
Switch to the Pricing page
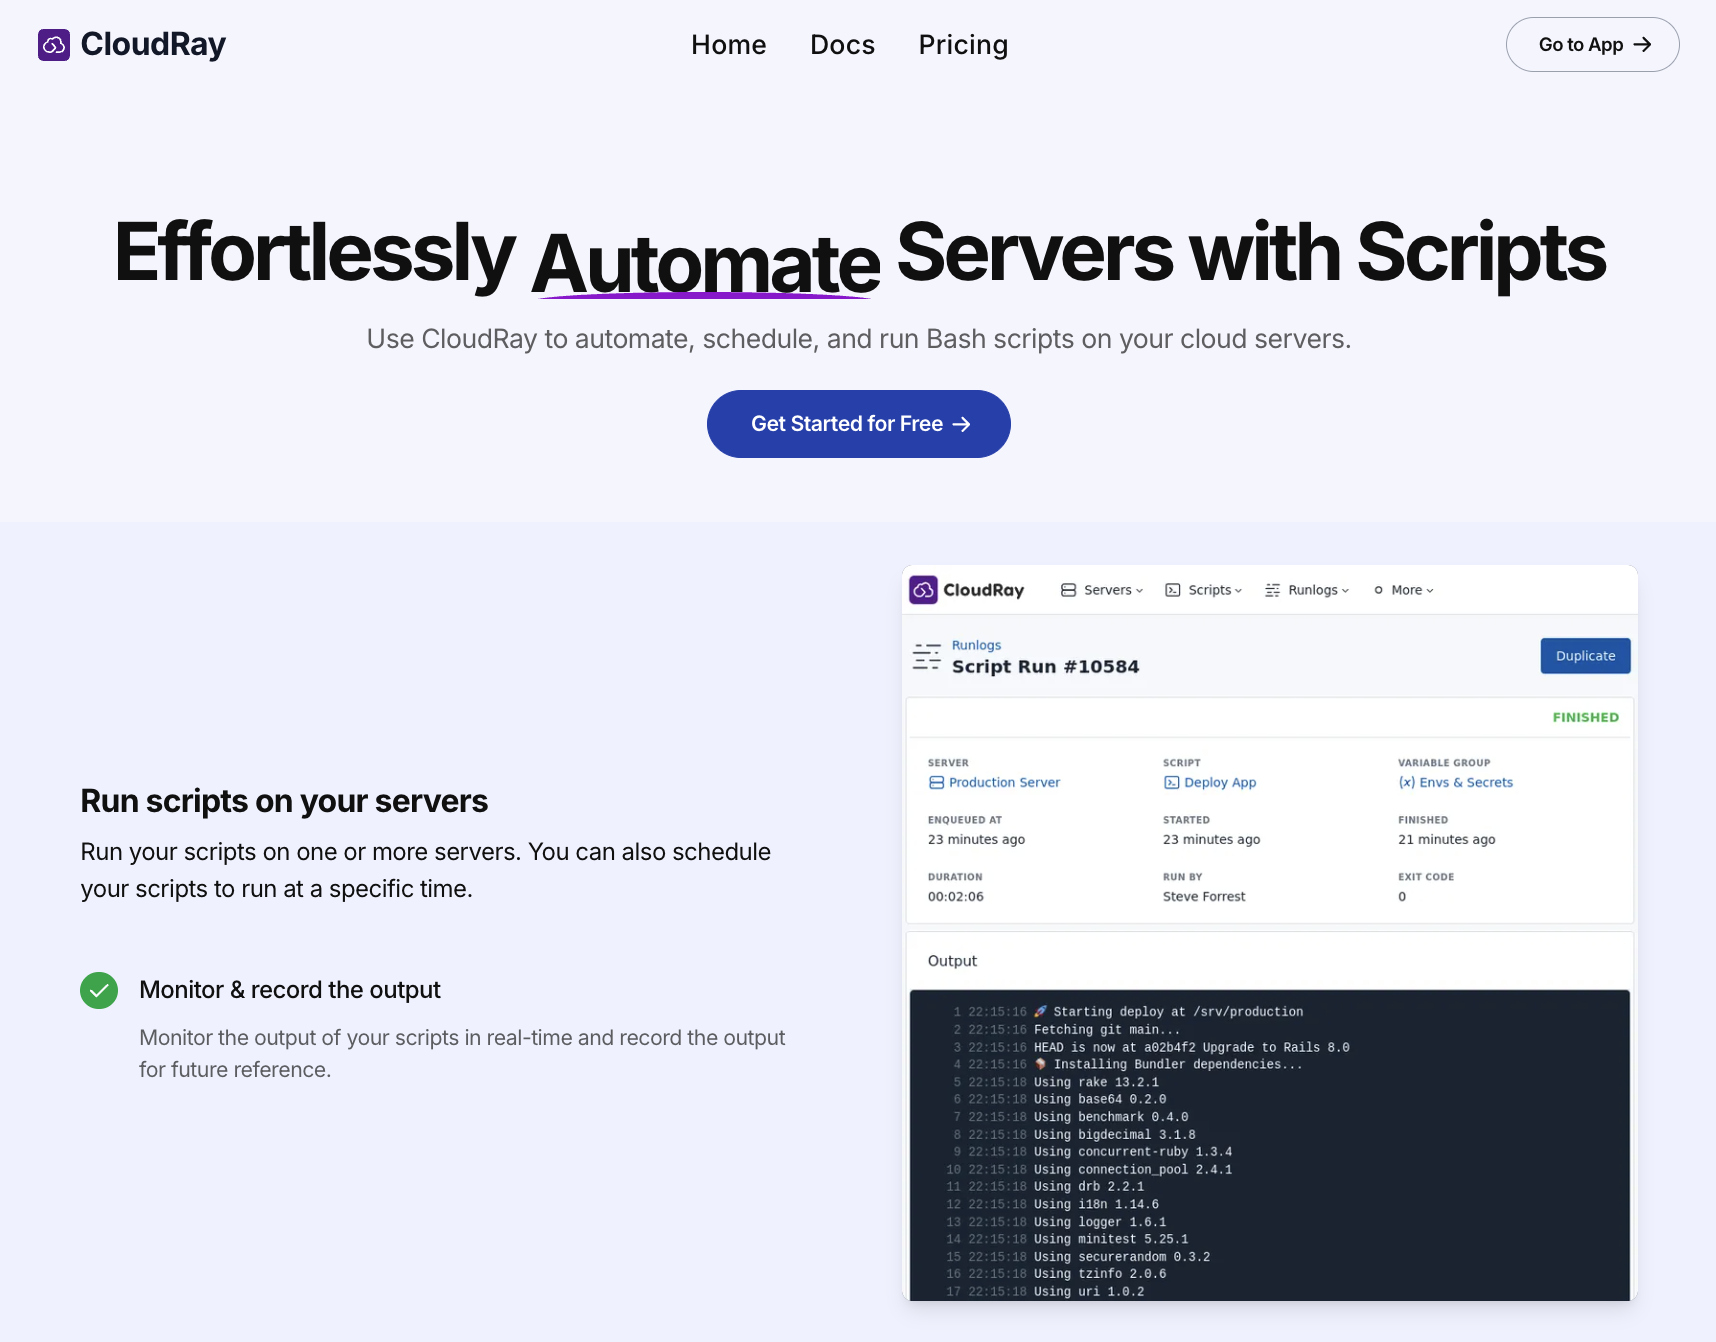962,44
